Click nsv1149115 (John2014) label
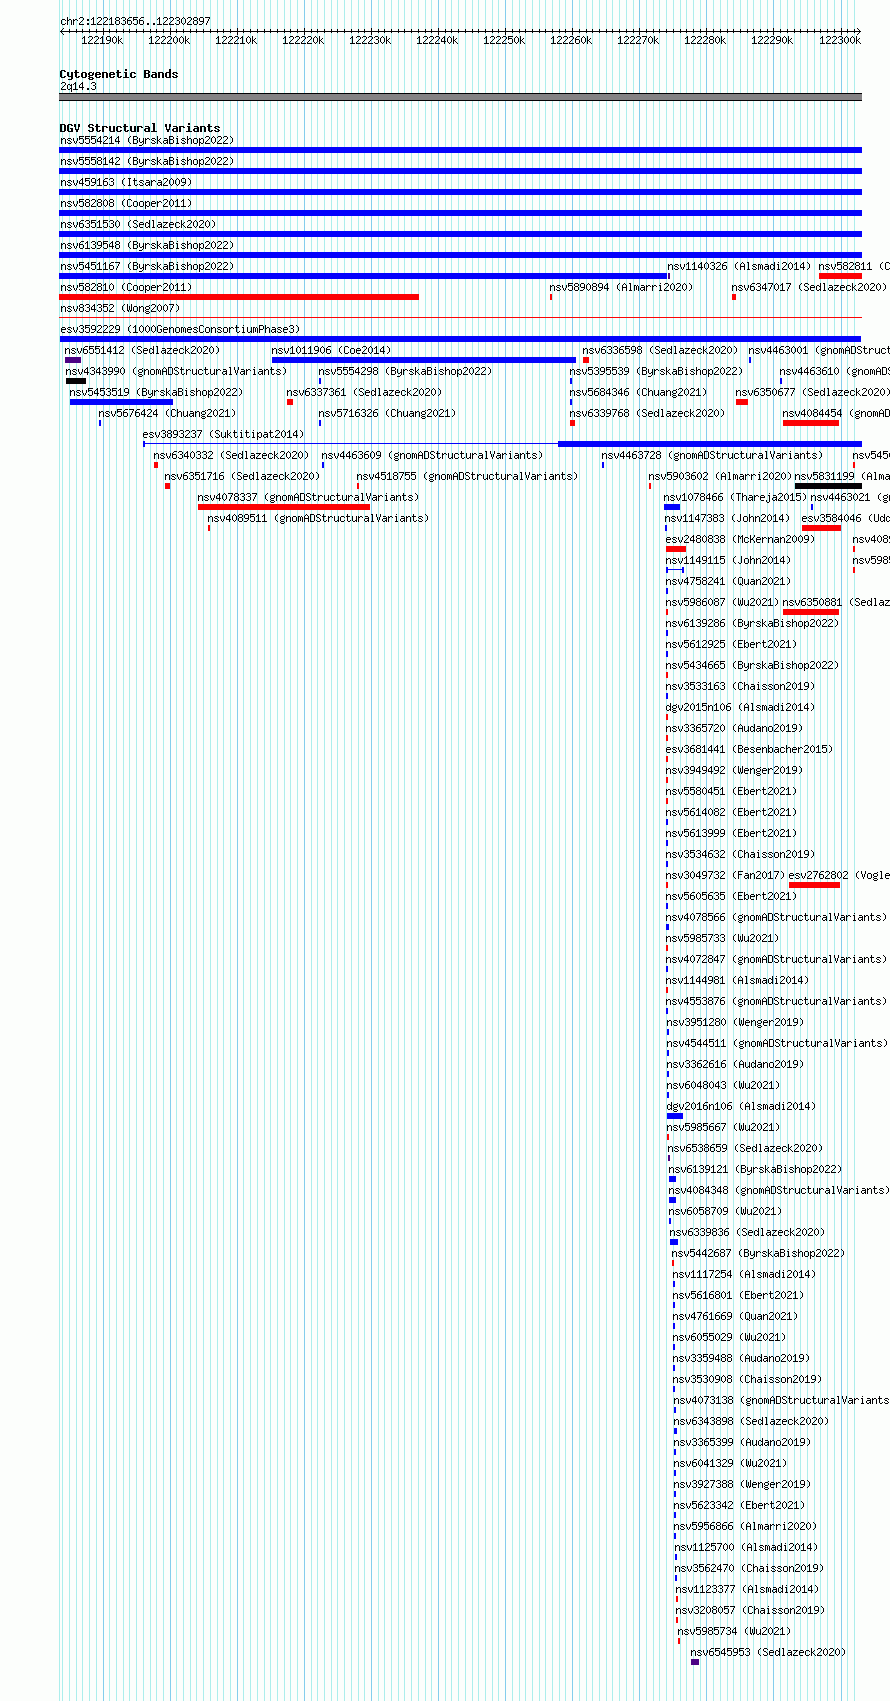The height and width of the screenshot is (1701, 890). coord(728,561)
